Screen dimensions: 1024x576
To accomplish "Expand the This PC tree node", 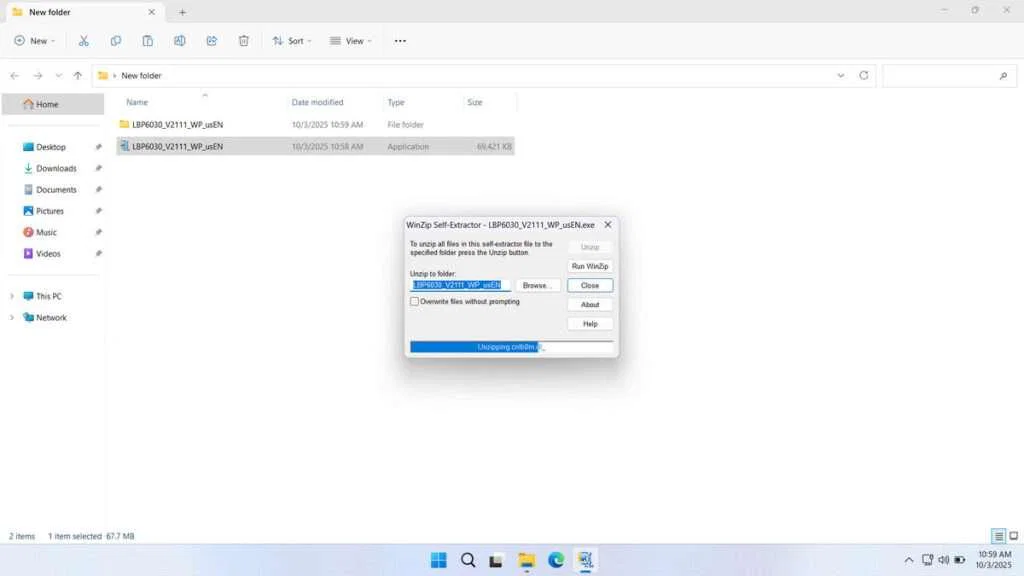I will pos(12,296).
